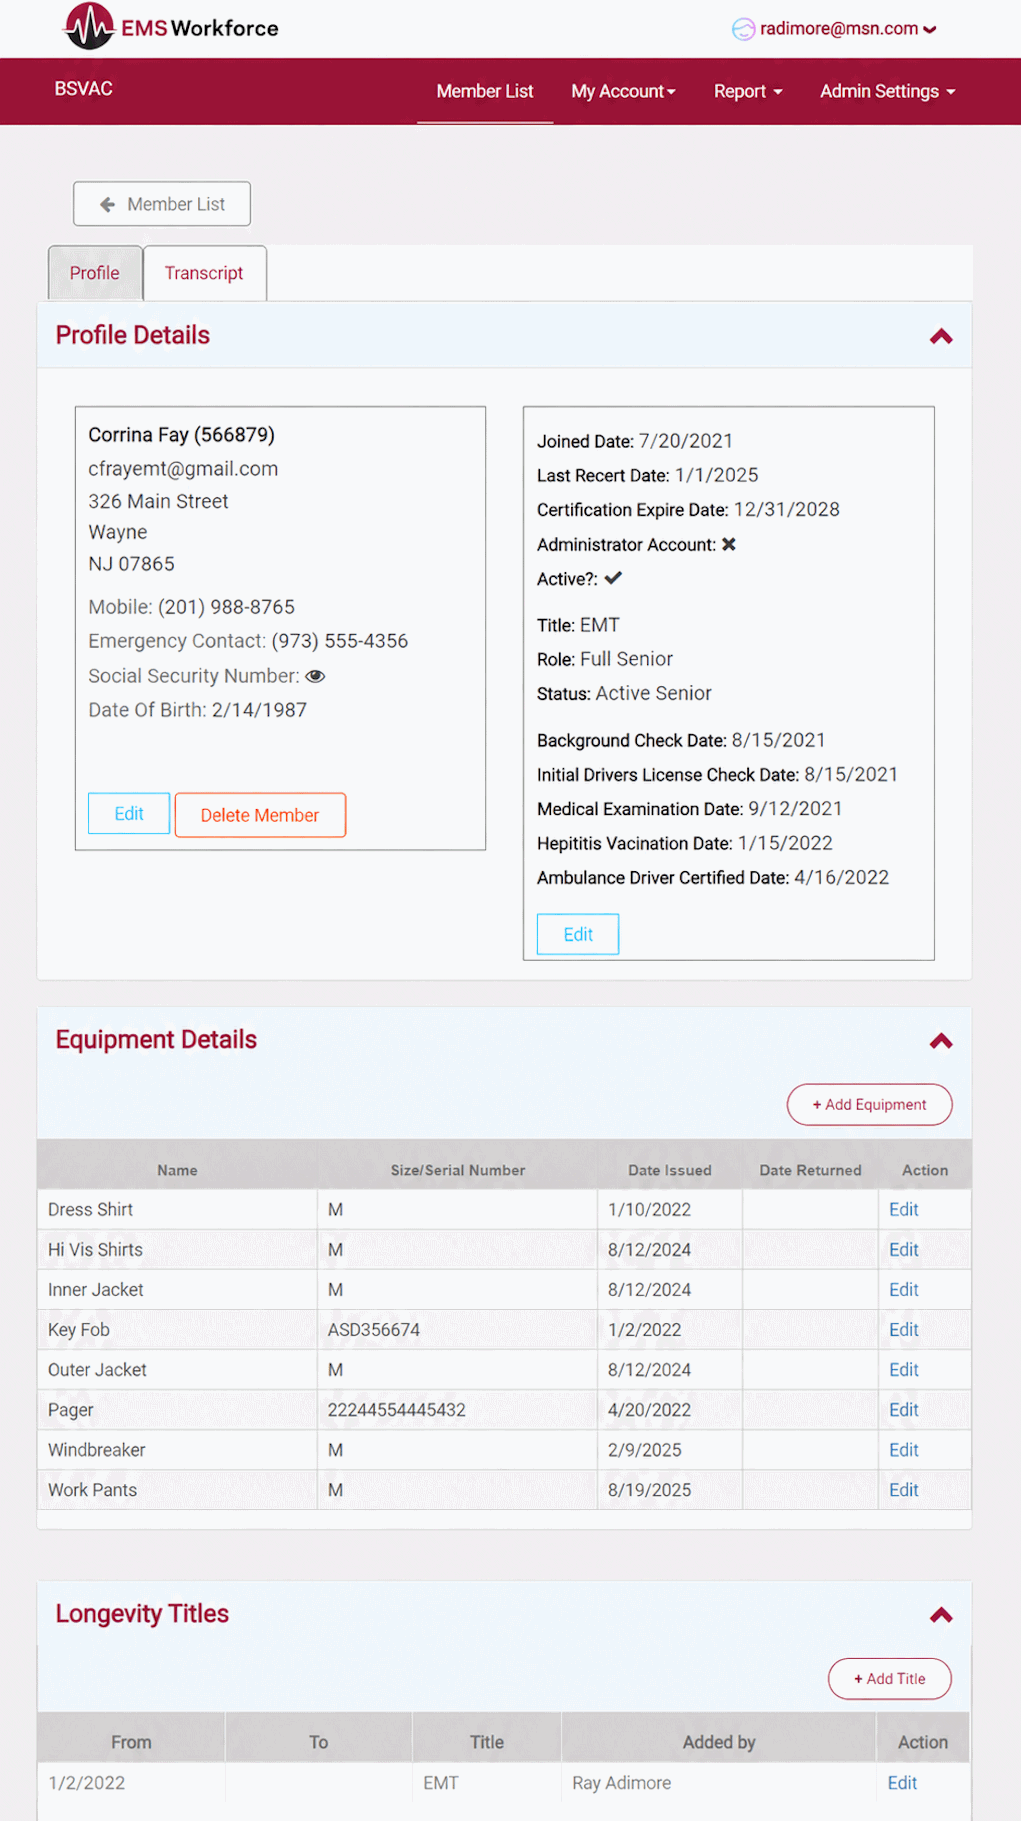Switch to the Profile tab
This screenshot has width=1021, height=1821.
(95, 273)
